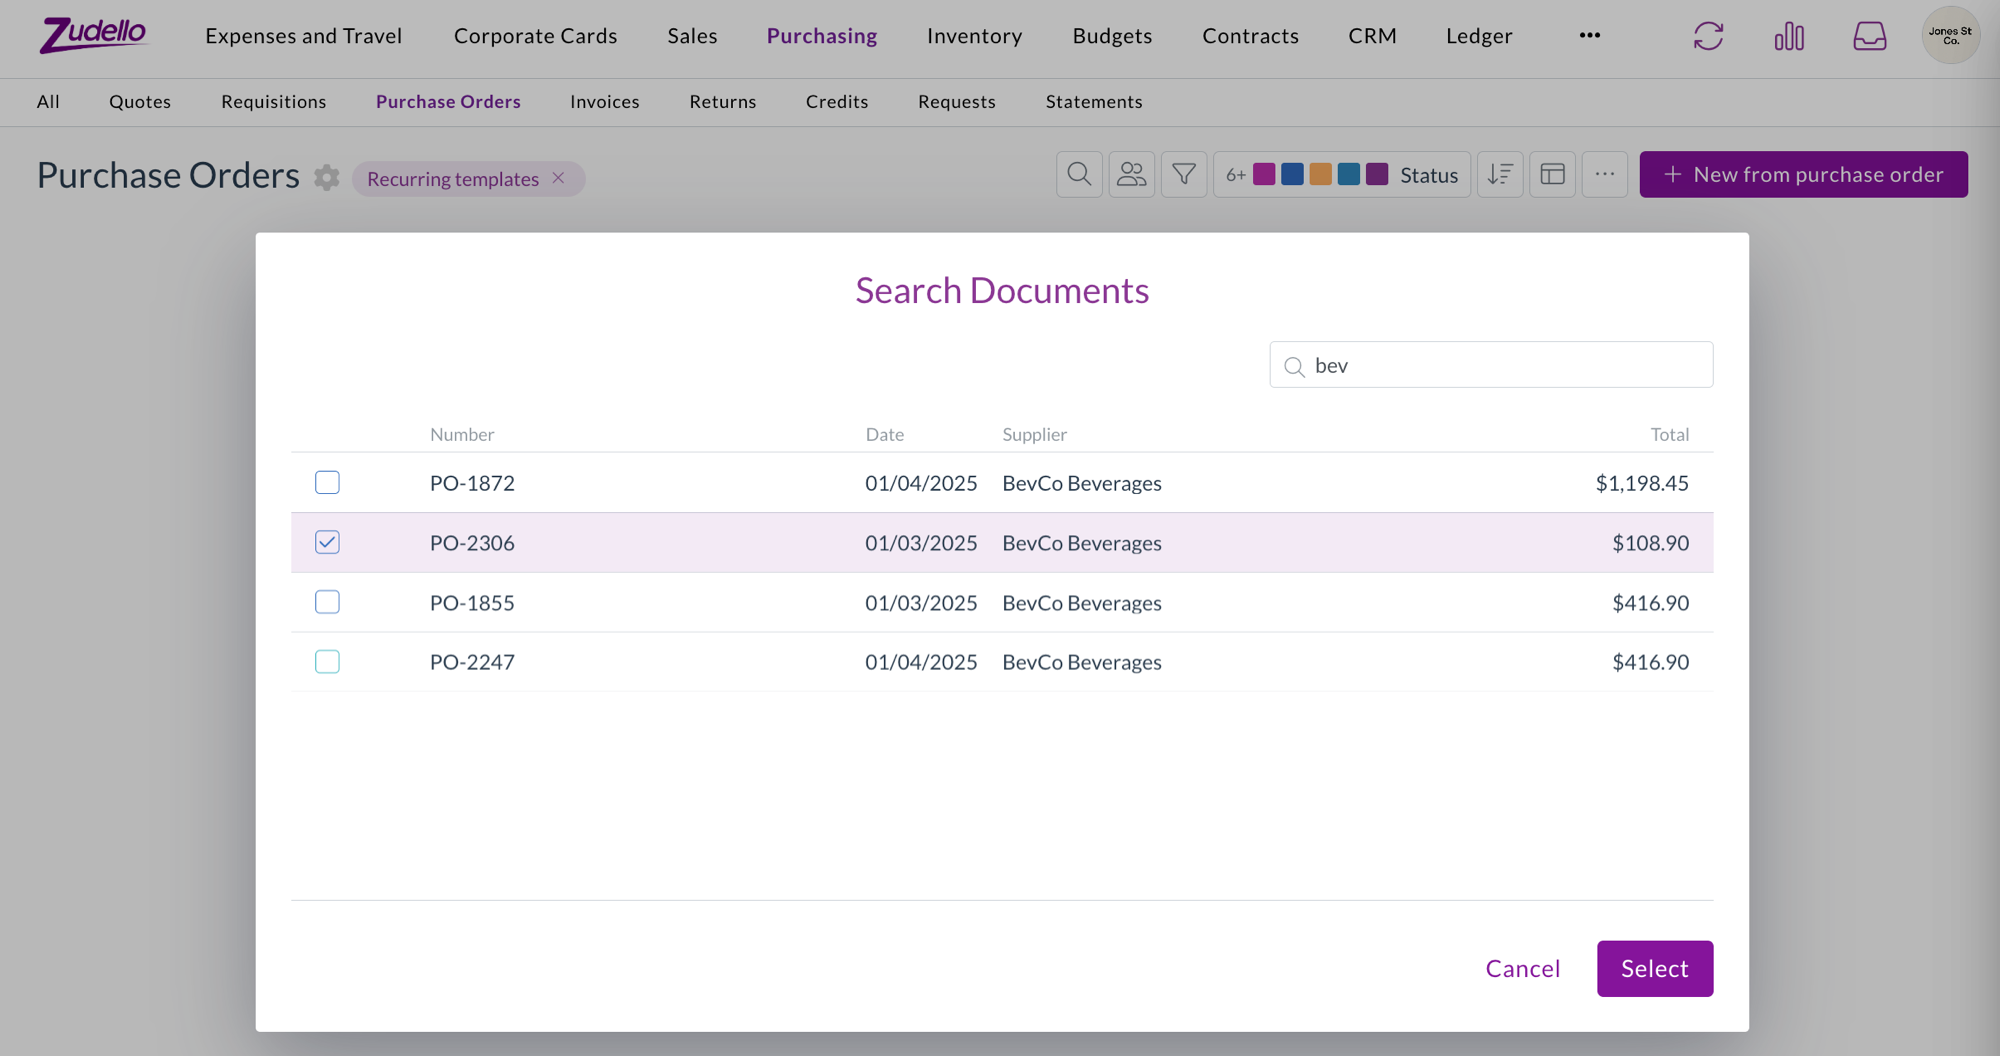The width and height of the screenshot is (2000, 1056).
Task: Click the Number column header
Action: [462, 434]
